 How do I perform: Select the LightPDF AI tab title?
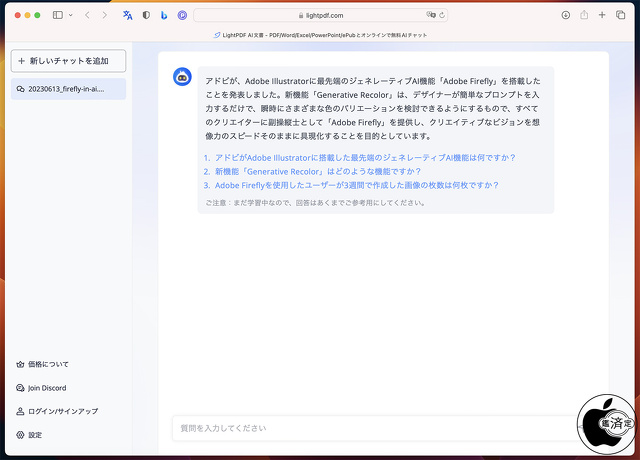(x=320, y=35)
